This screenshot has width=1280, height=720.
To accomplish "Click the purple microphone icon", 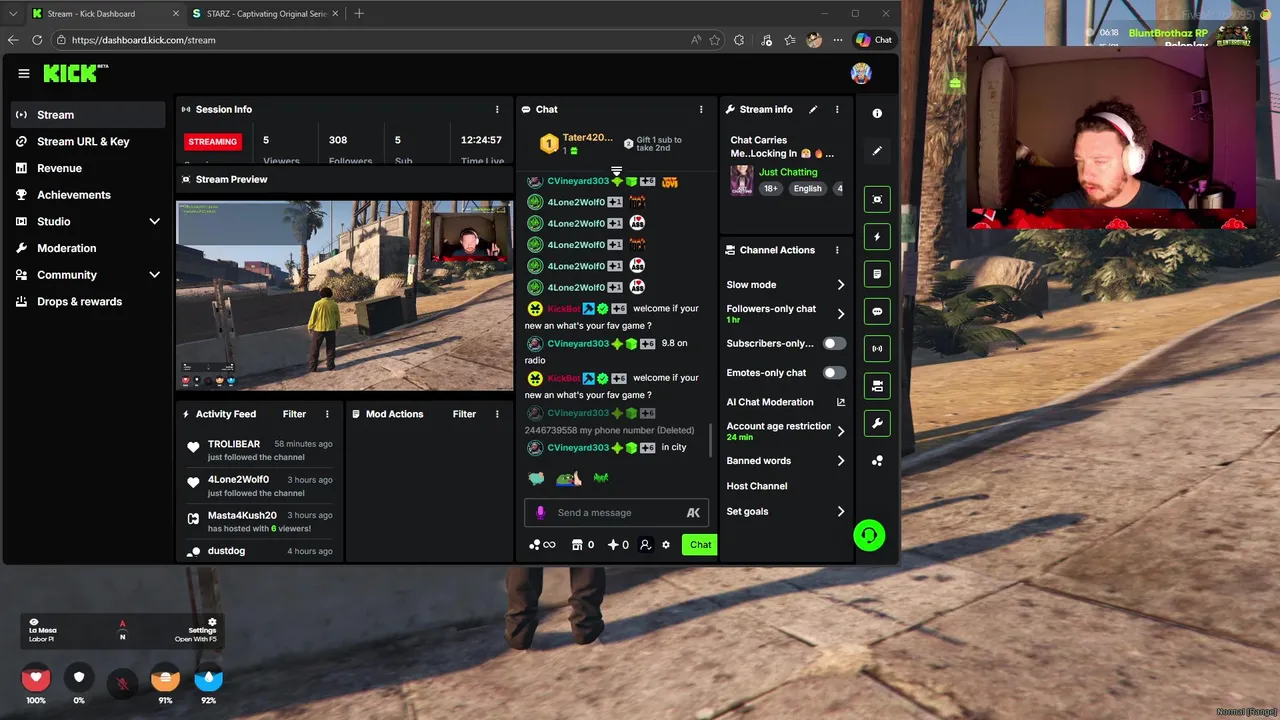I will pos(540,513).
